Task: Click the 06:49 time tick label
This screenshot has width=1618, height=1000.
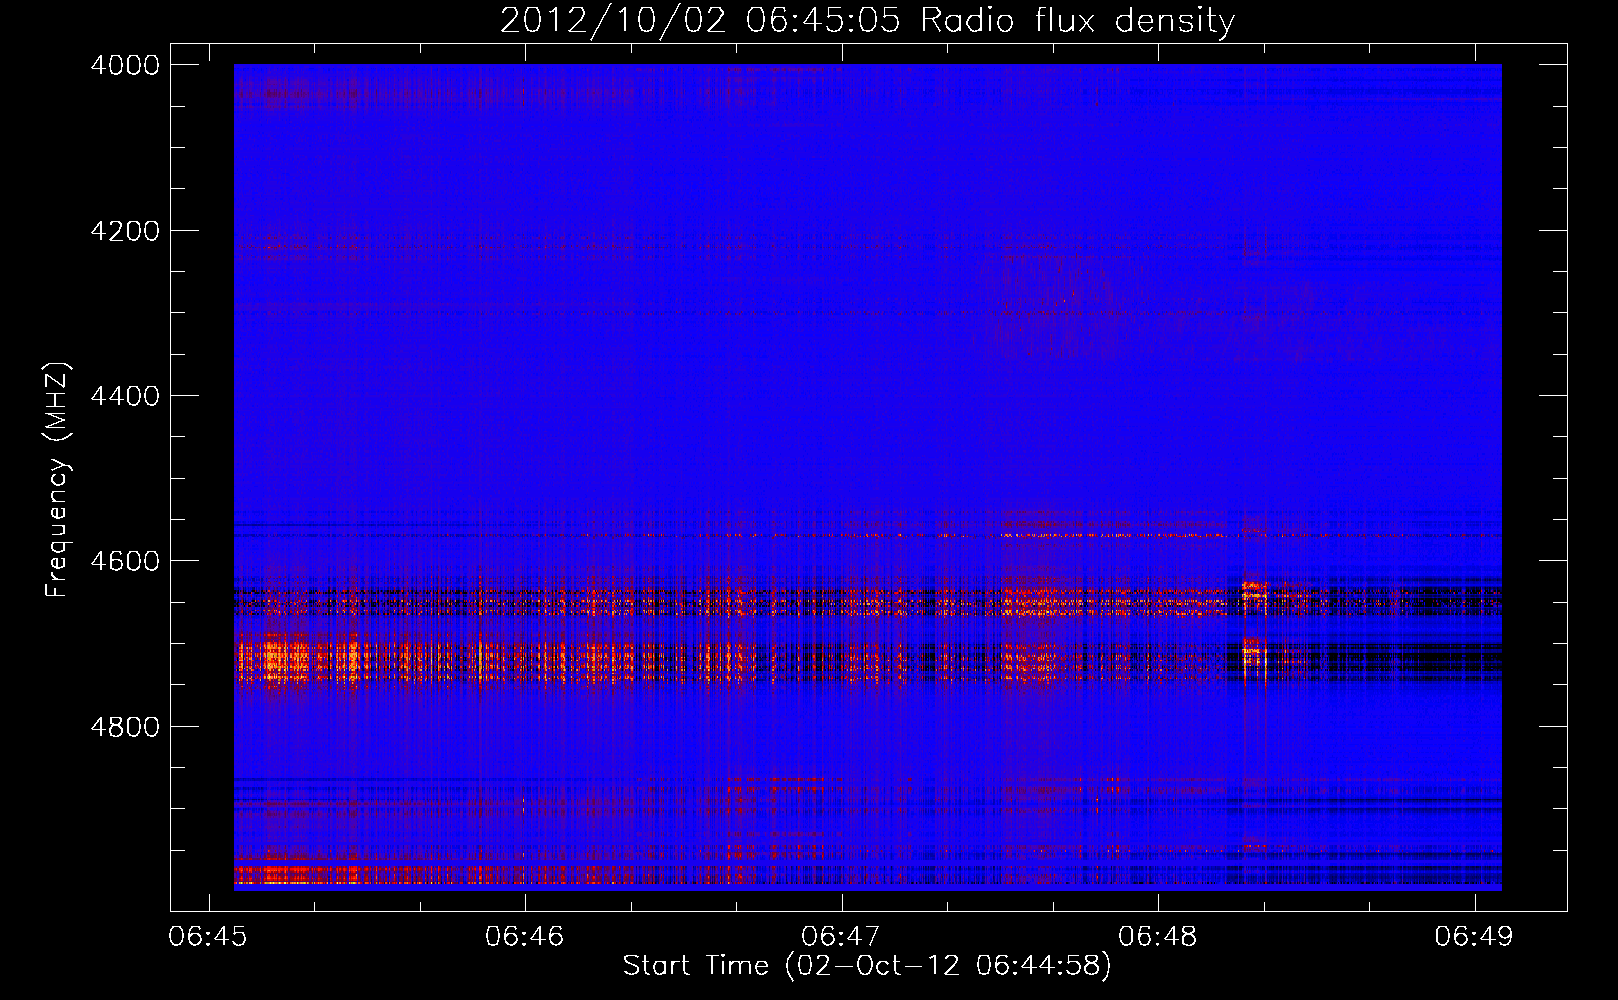Action: coord(1474,936)
